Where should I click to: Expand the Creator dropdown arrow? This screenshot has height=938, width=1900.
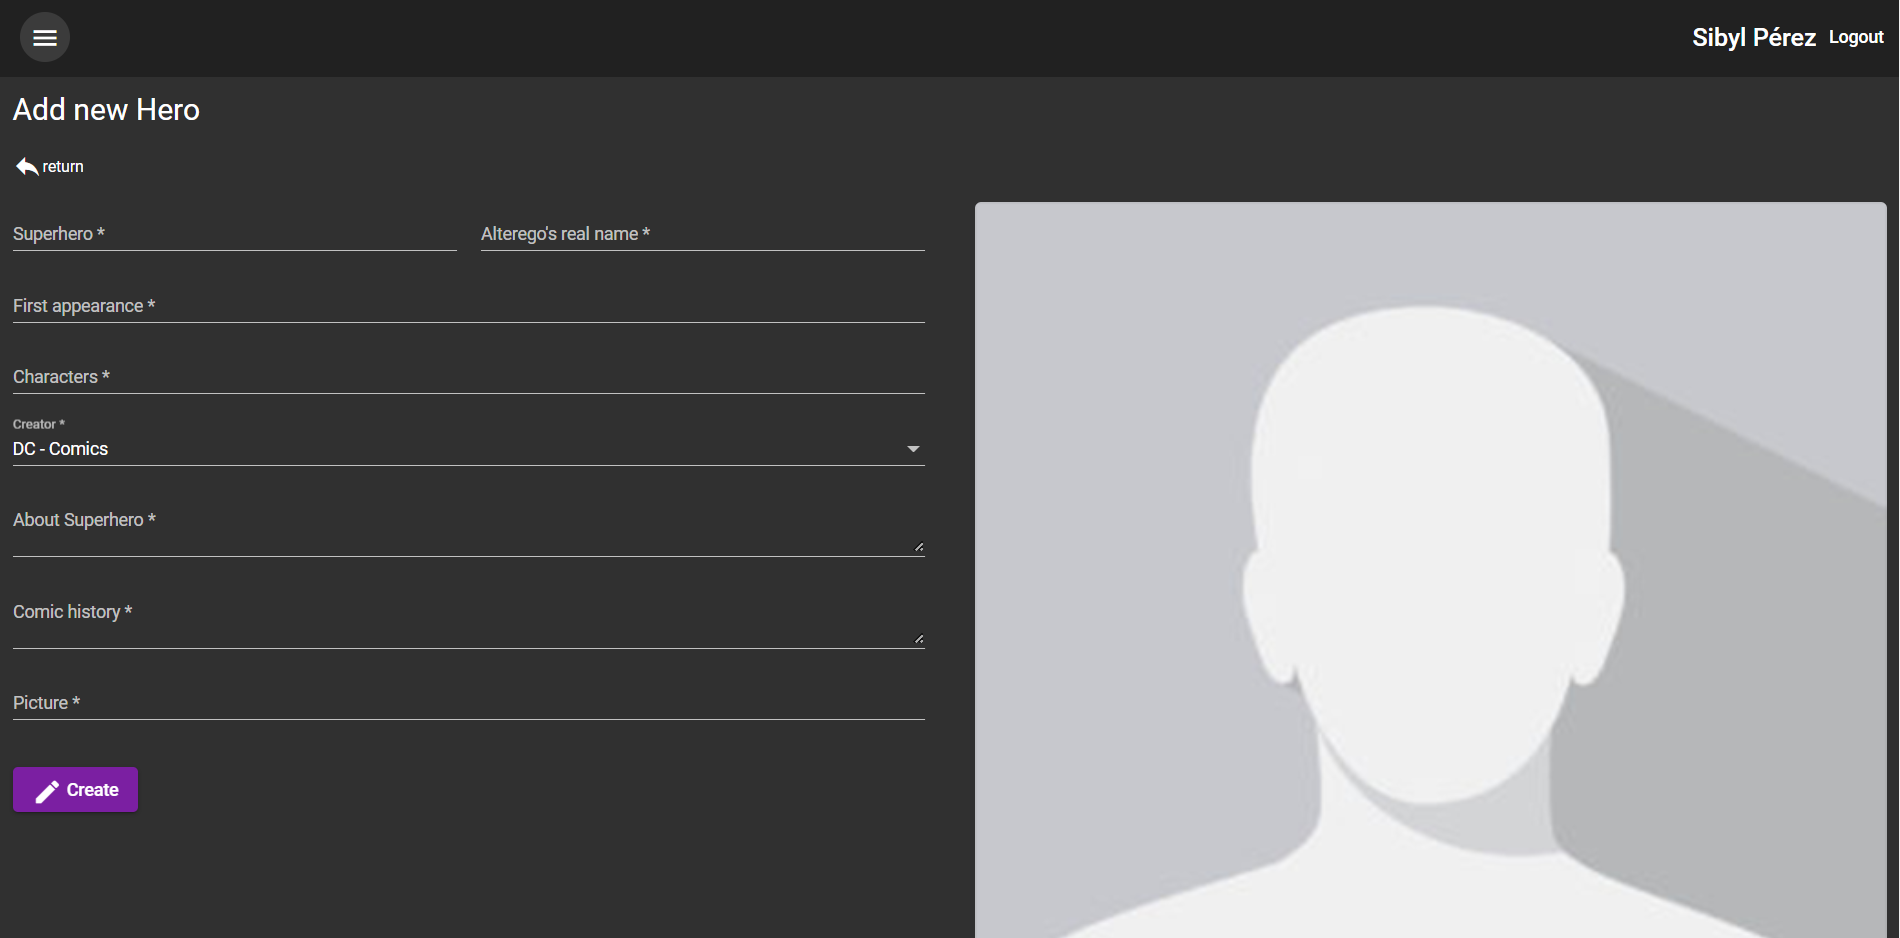[x=913, y=449]
